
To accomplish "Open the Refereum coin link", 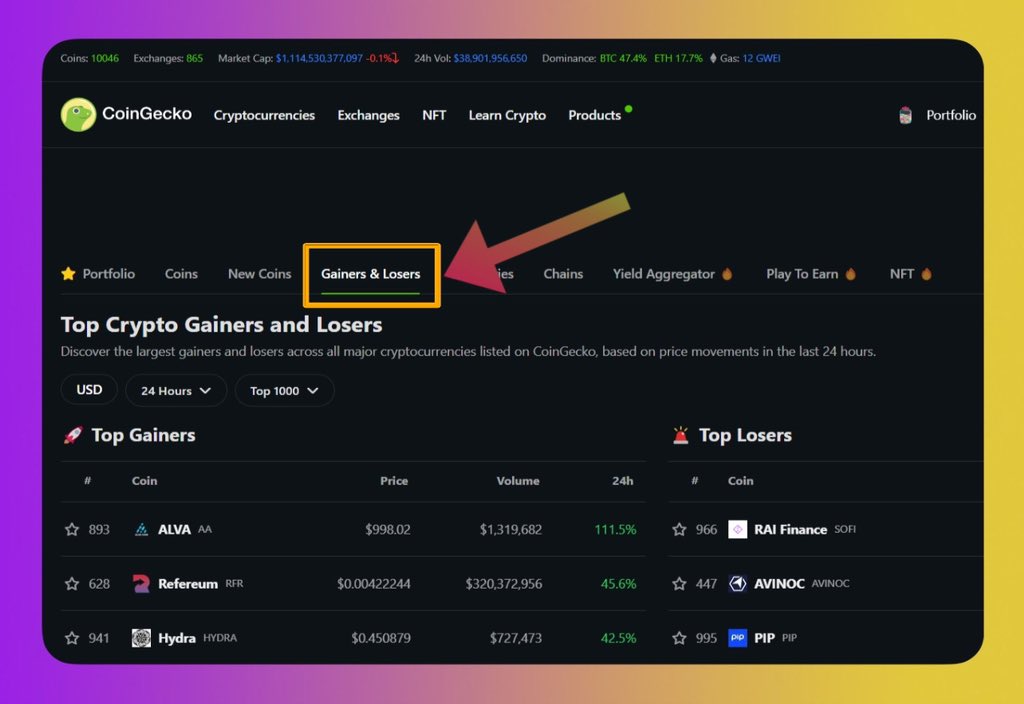I will coord(187,583).
